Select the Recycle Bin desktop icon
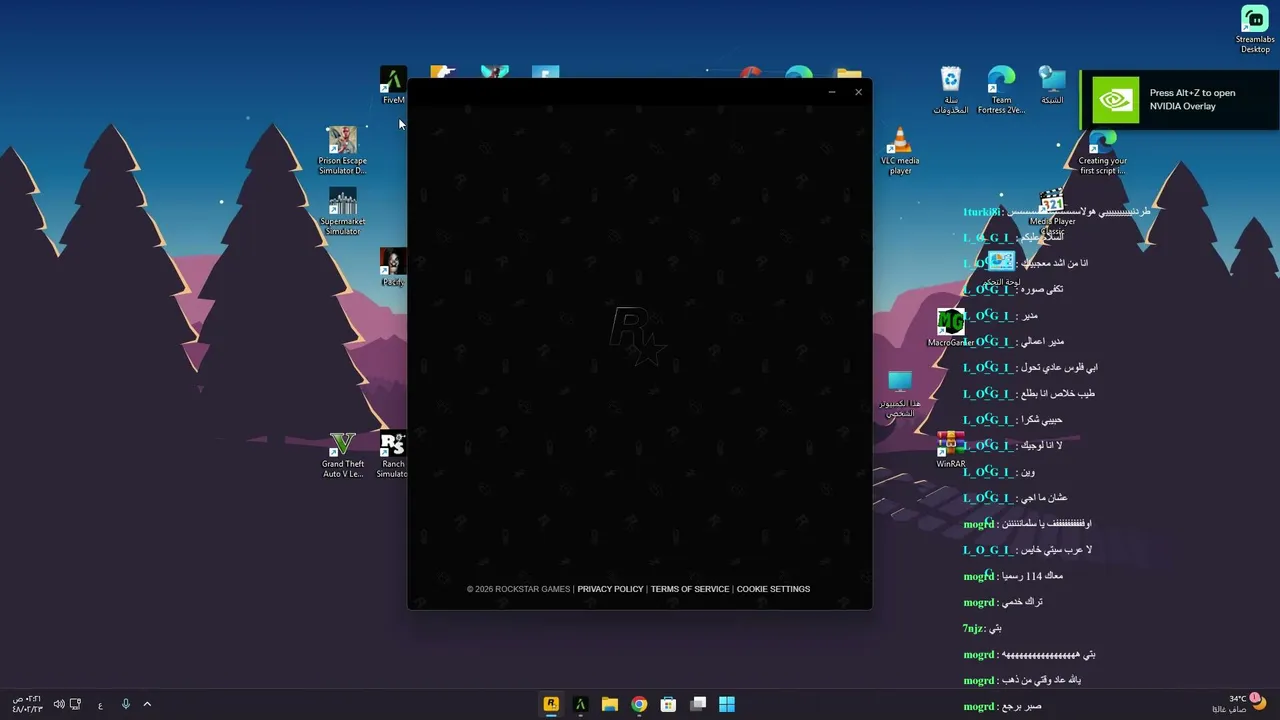The height and width of the screenshot is (720, 1280). point(950,90)
